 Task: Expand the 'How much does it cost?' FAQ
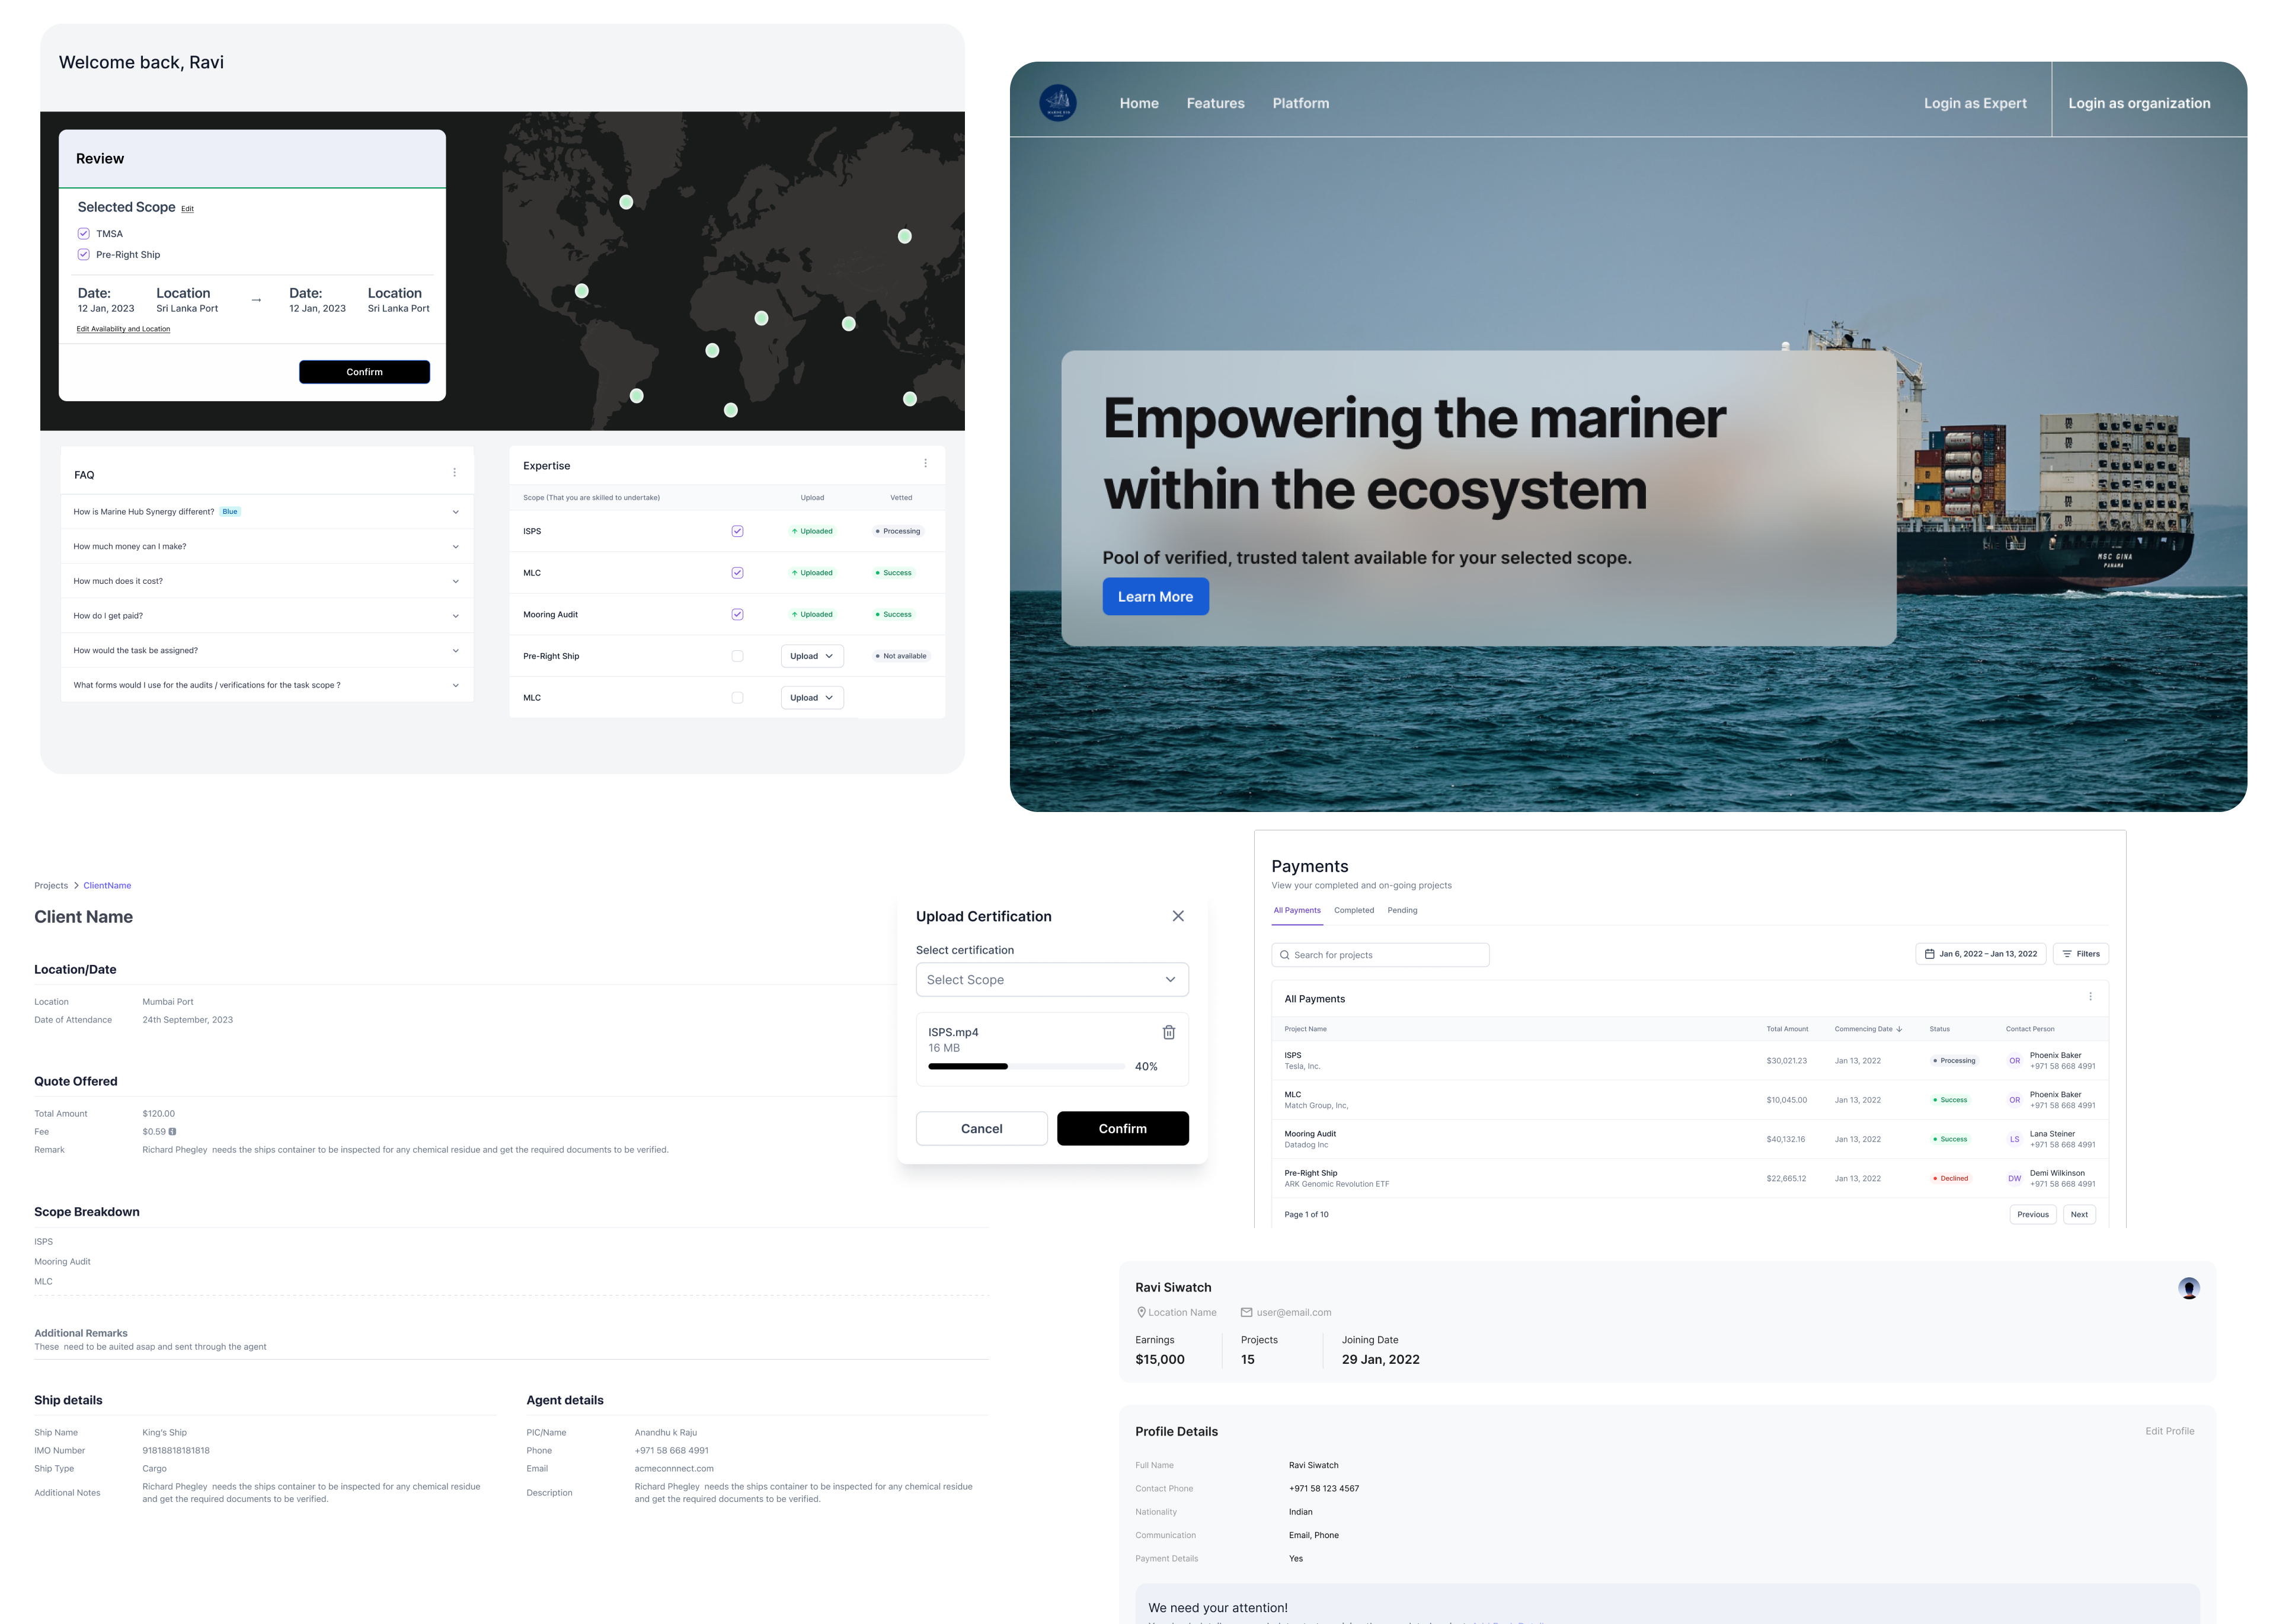tap(266, 580)
